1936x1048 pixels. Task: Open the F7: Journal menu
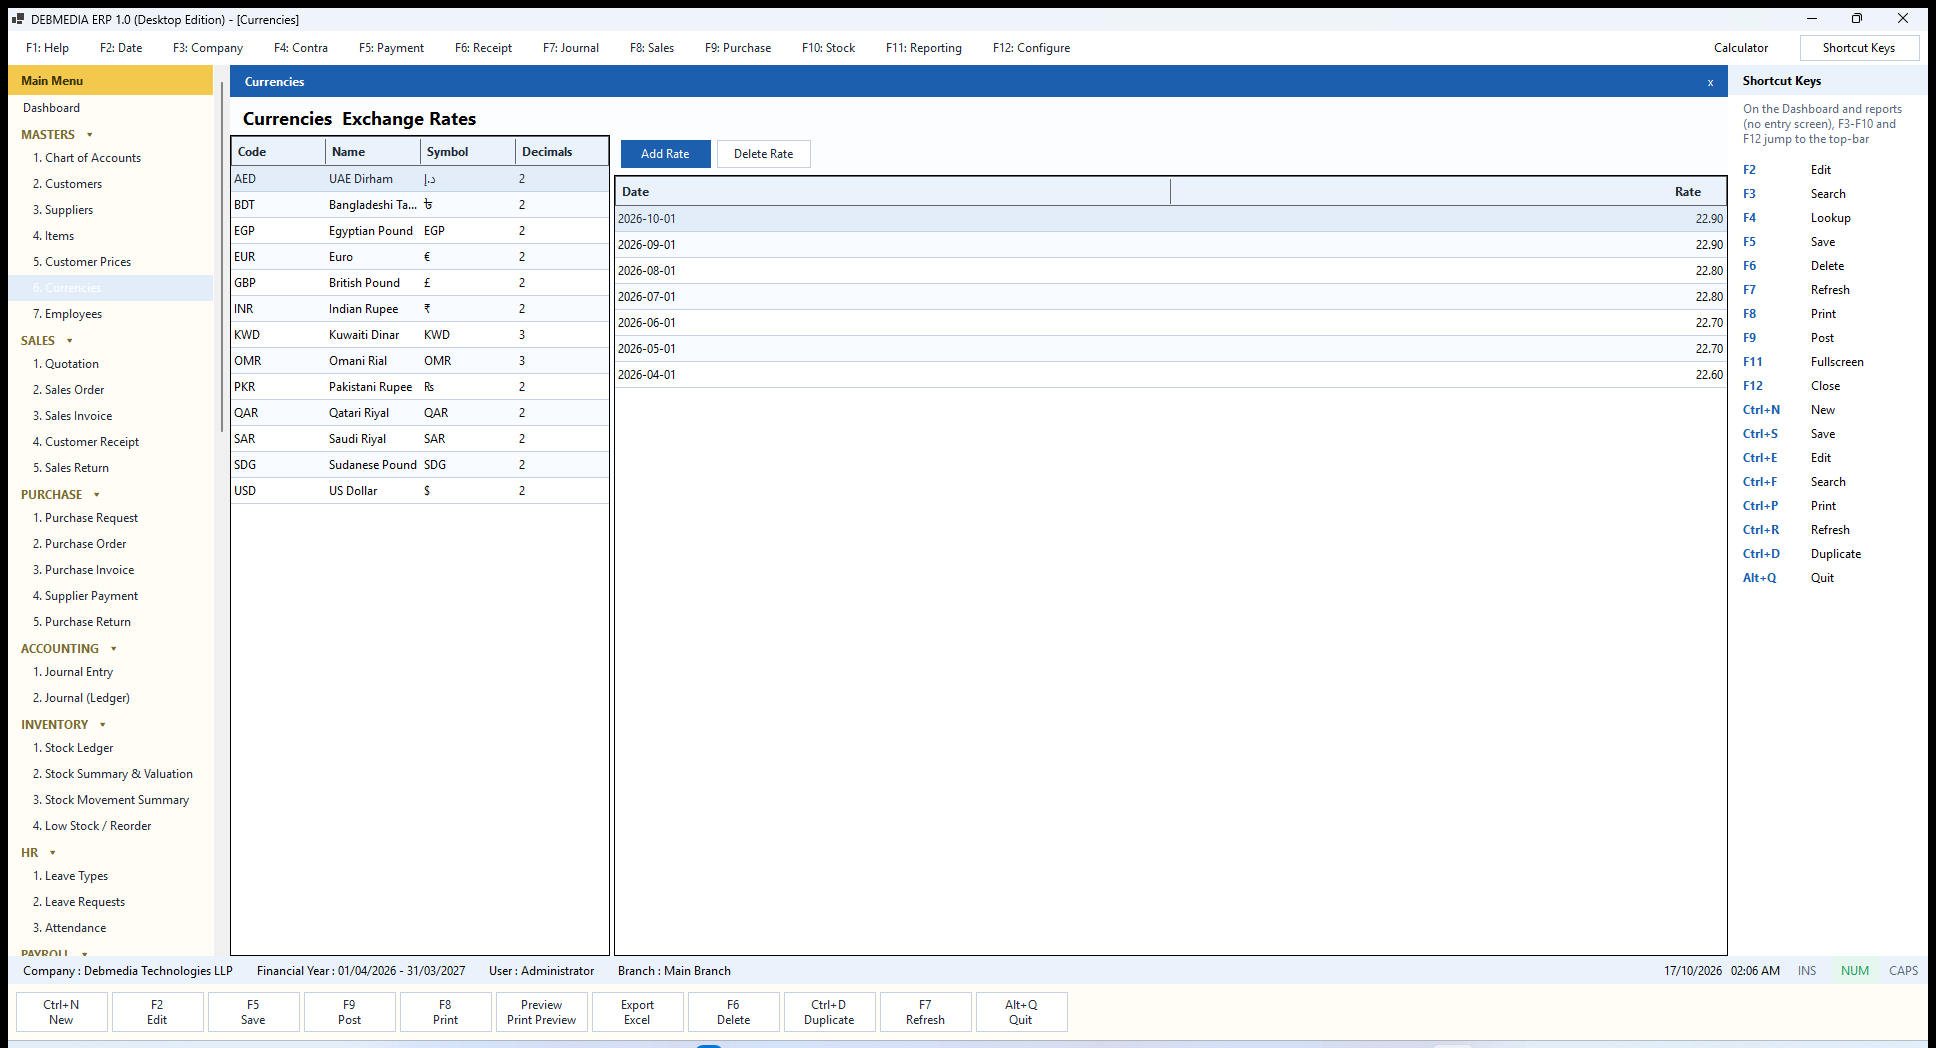coord(571,48)
